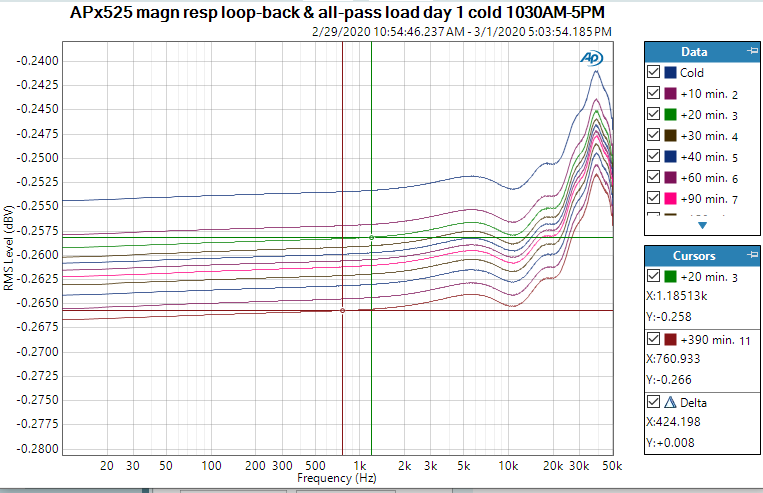Click the Y:-0.266 cursor value
This screenshot has height=493, width=763.
(x=669, y=380)
